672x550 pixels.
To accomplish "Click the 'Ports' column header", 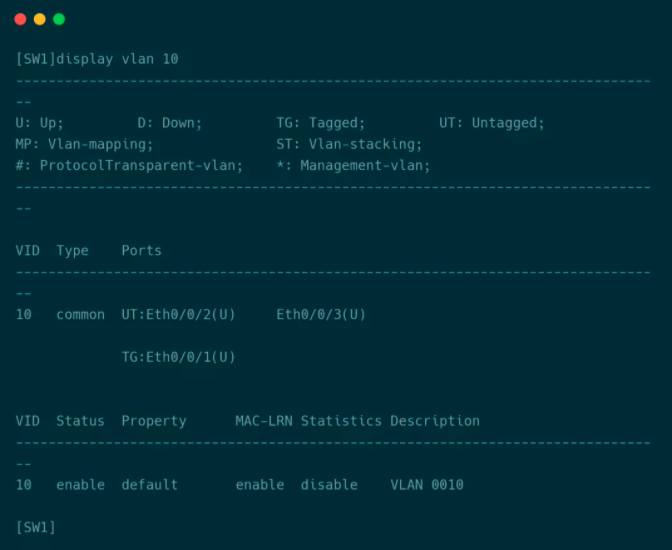I will click(x=141, y=250).
